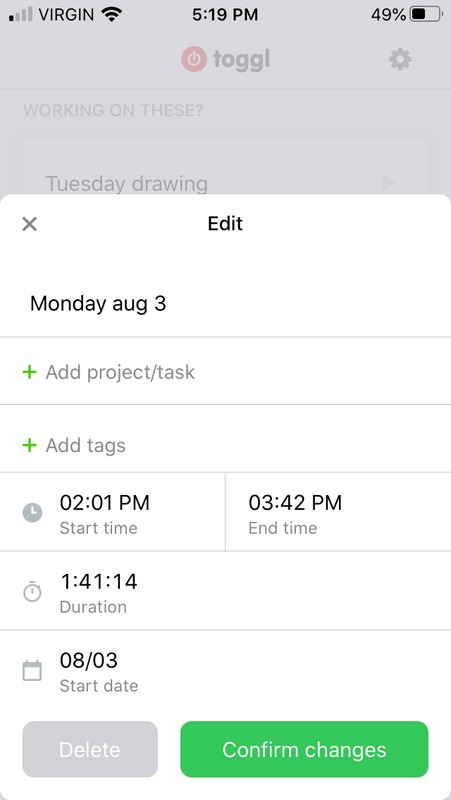Change the 03:42 PM end time
Image resolution: width=451 pixels, height=800 pixels.
tap(338, 512)
